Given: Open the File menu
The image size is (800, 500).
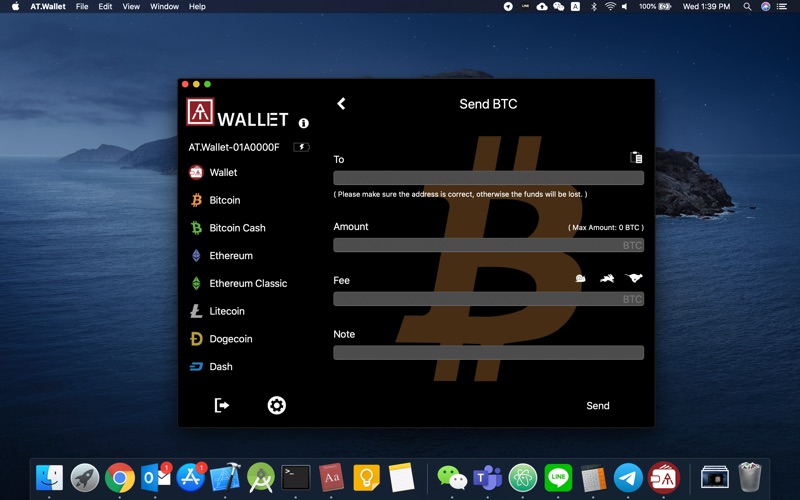Looking at the screenshot, I should [x=82, y=7].
